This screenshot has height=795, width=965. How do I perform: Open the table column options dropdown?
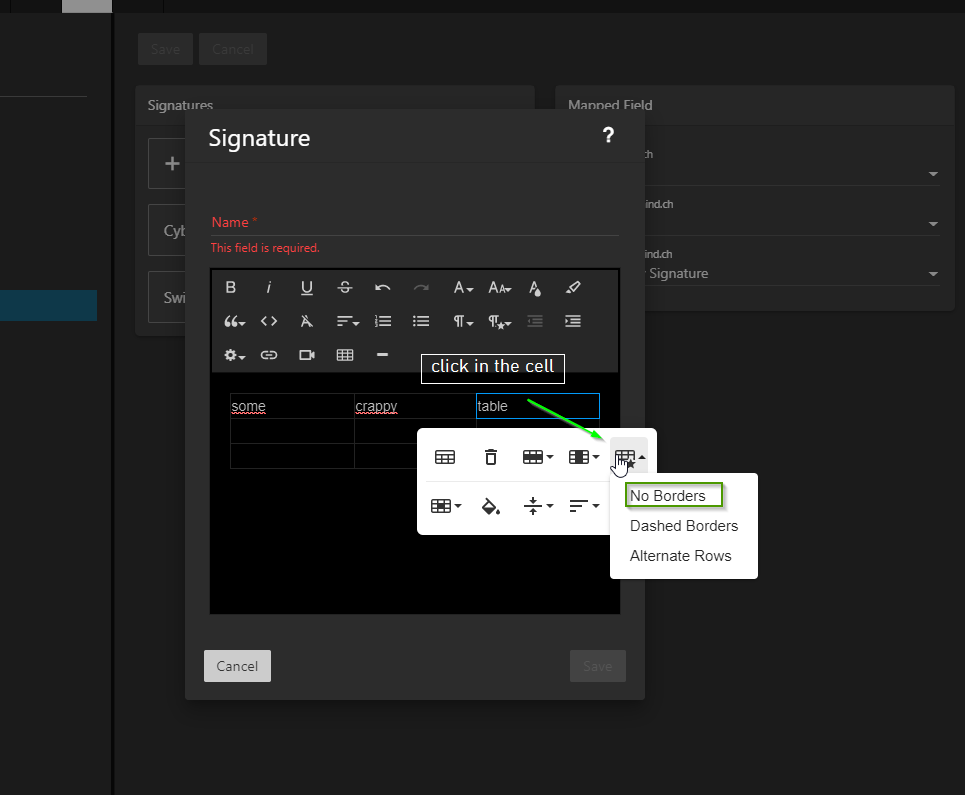[583, 457]
